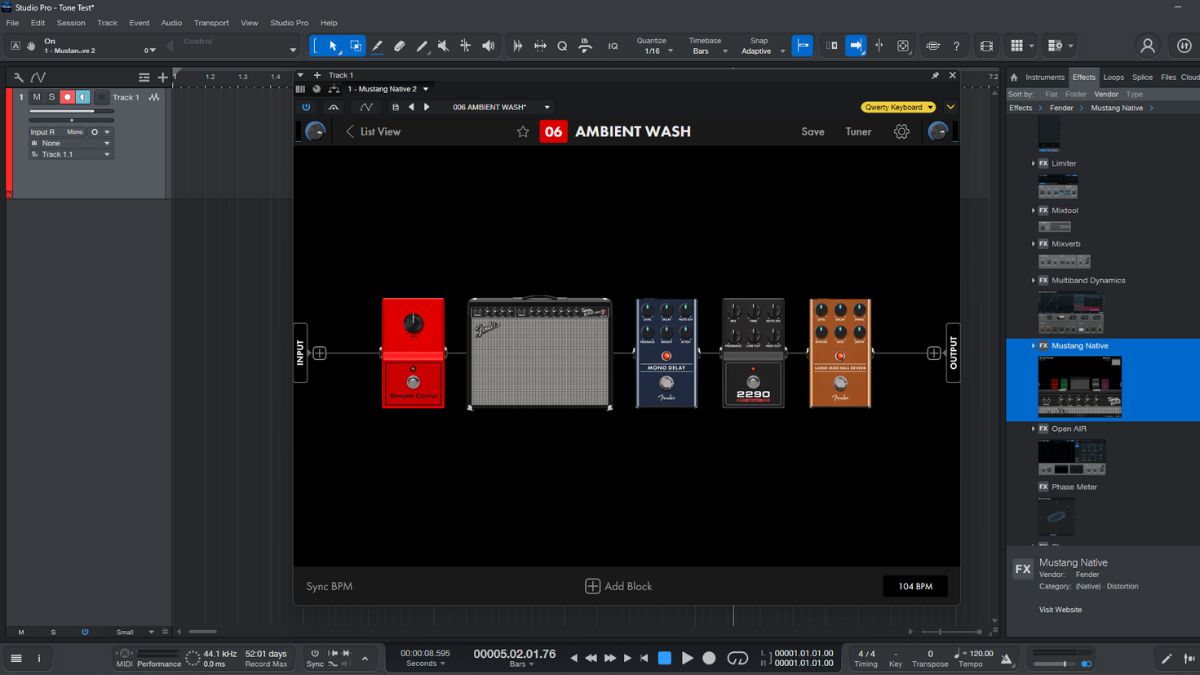Click the Simple Comp red pedal

(x=412, y=353)
